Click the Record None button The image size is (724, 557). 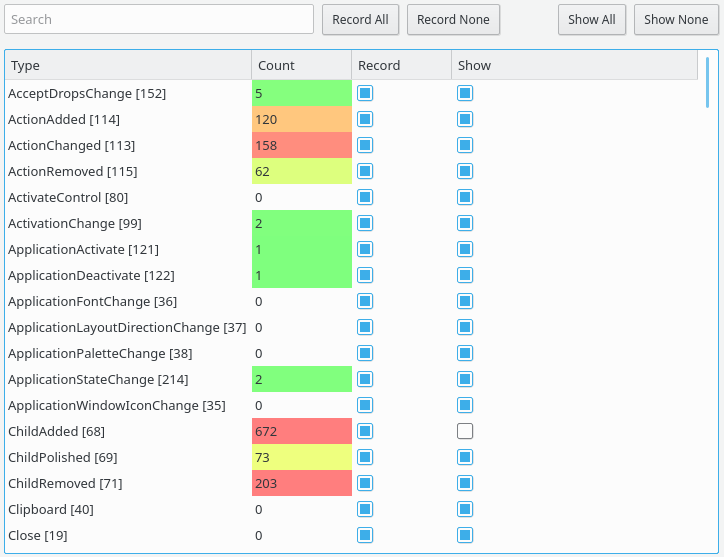[453, 20]
